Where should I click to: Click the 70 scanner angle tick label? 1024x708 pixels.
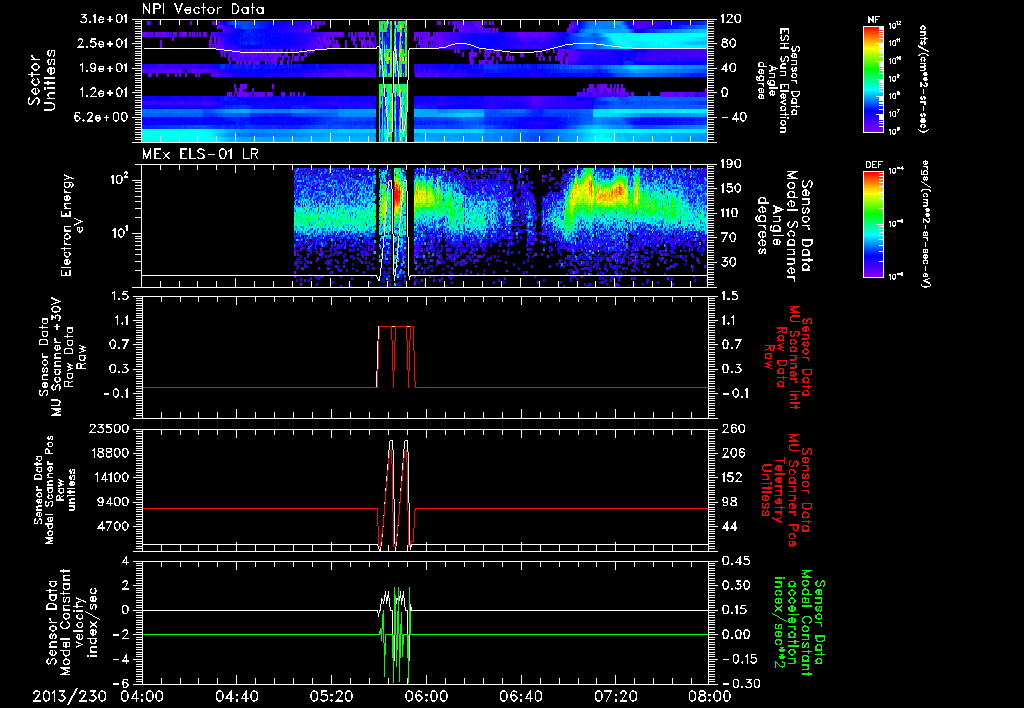[728, 237]
